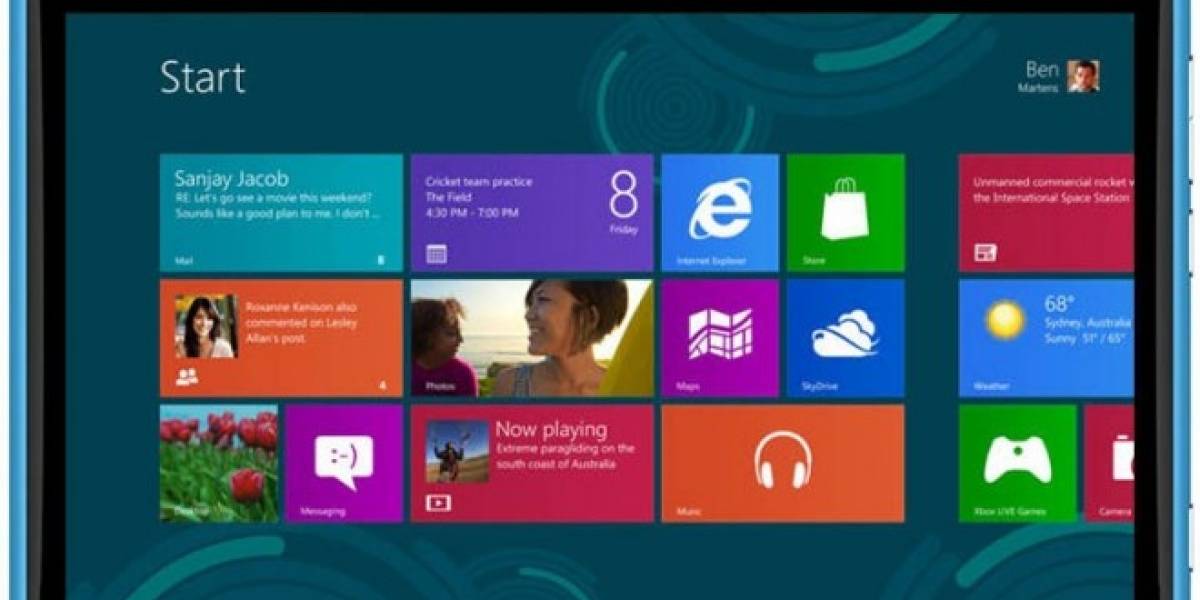Open the Music headphones tile
Screen dimensions: 1200x600
pyautogui.click(x=783, y=463)
